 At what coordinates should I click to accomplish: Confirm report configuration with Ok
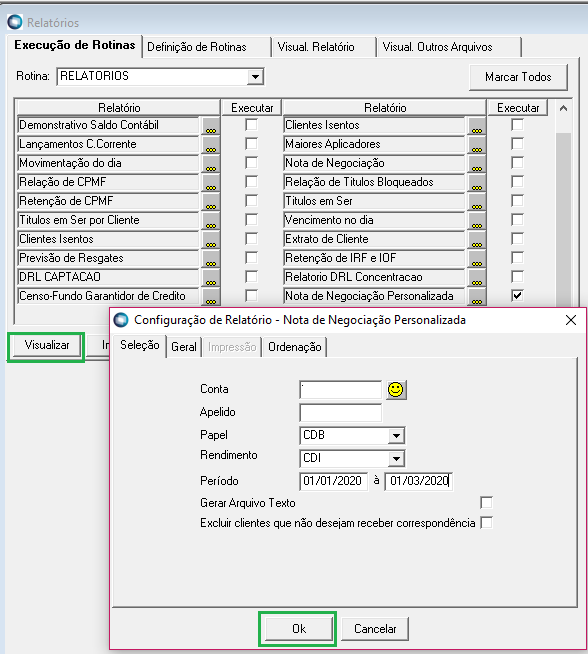point(299,629)
